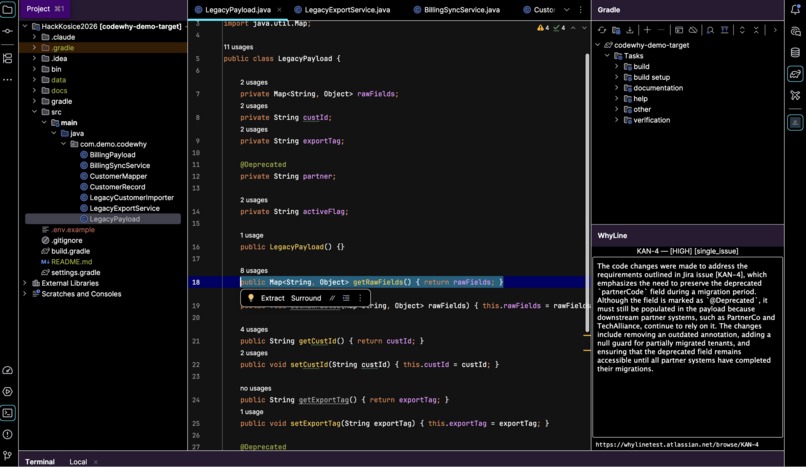Open the Database tool window icon
806x467 pixels.
pos(795,52)
